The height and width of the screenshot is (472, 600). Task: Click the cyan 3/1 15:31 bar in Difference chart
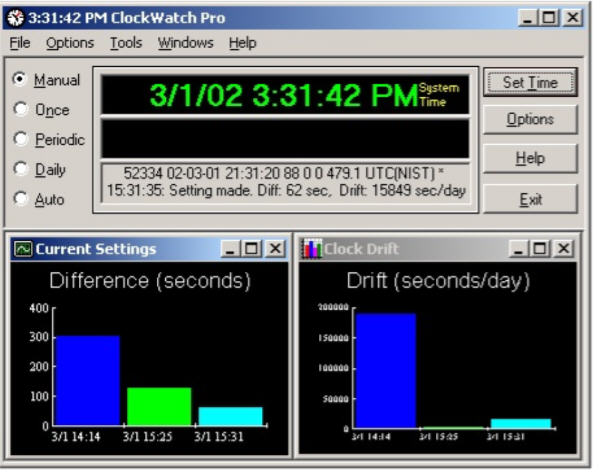click(x=231, y=416)
